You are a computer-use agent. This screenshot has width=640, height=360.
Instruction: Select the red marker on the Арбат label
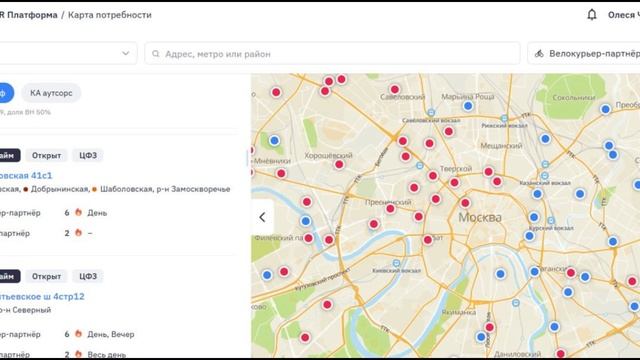[427, 240]
